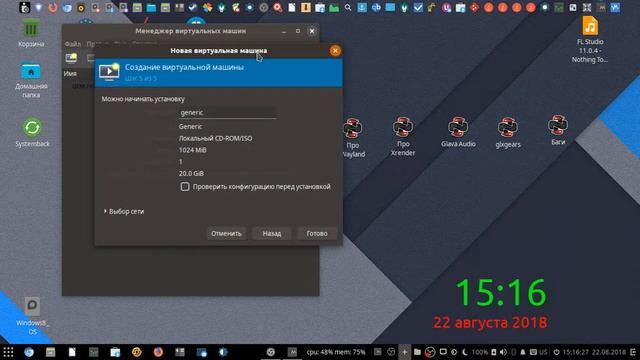The height and width of the screenshot is (360, 640).
Task: Click the Готово button to finish
Action: click(317, 233)
